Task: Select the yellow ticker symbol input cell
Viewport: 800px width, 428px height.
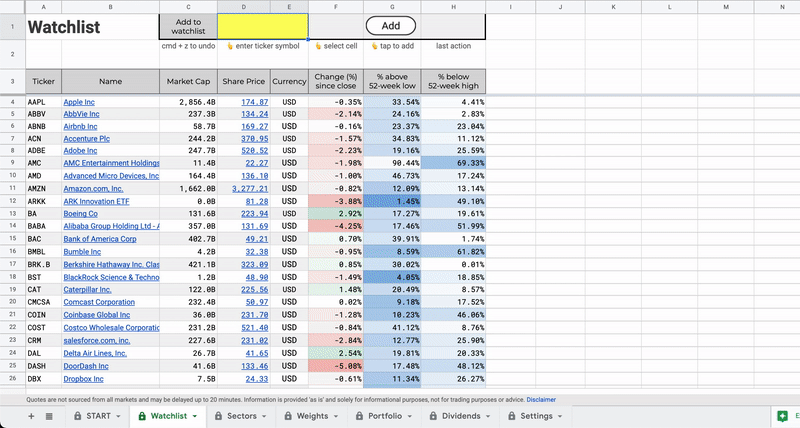Action: tap(263, 27)
